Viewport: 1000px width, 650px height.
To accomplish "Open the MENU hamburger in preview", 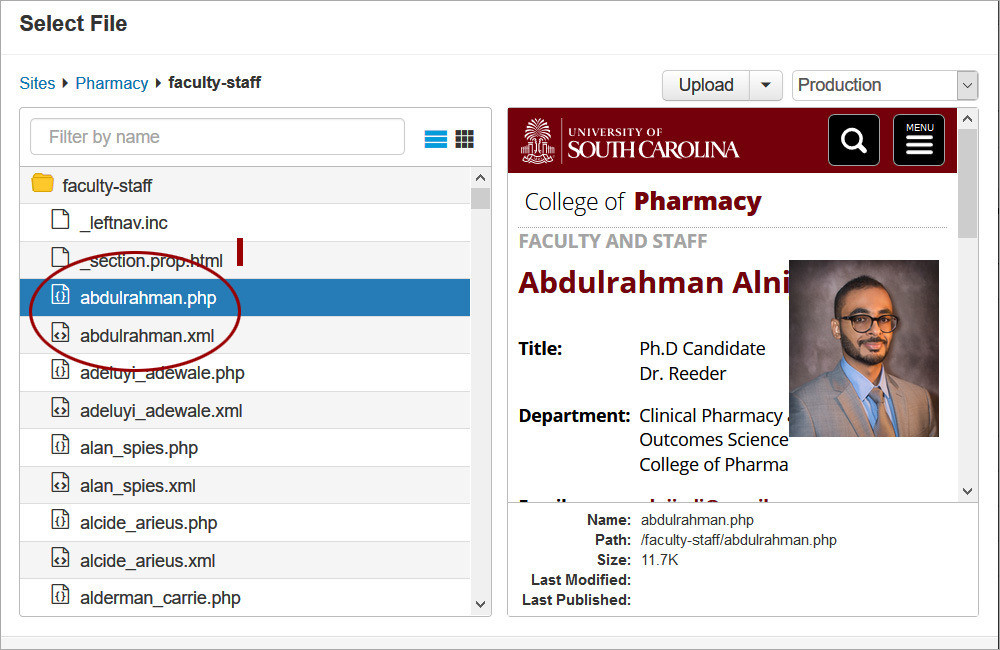I will (919, 140).
